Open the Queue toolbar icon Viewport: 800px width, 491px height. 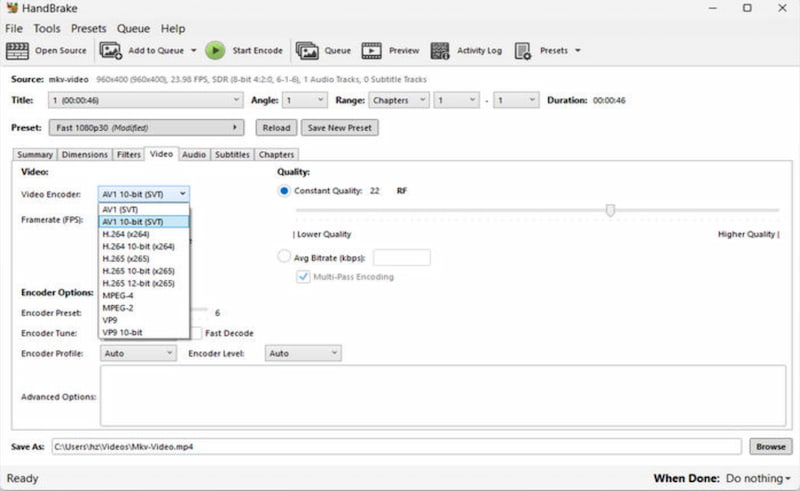307,51
